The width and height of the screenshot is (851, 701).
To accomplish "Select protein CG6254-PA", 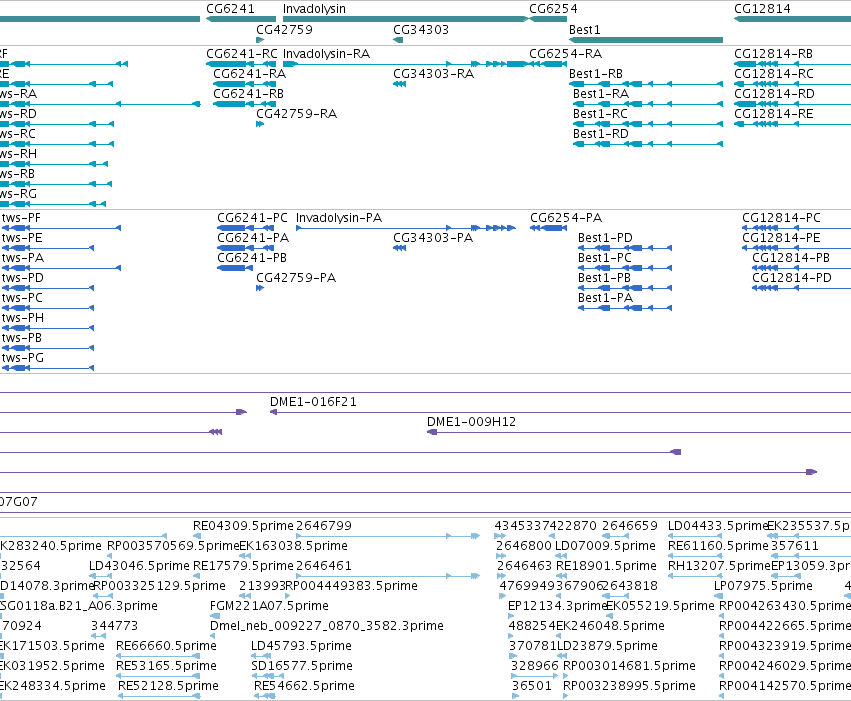I will pos(566,218).
